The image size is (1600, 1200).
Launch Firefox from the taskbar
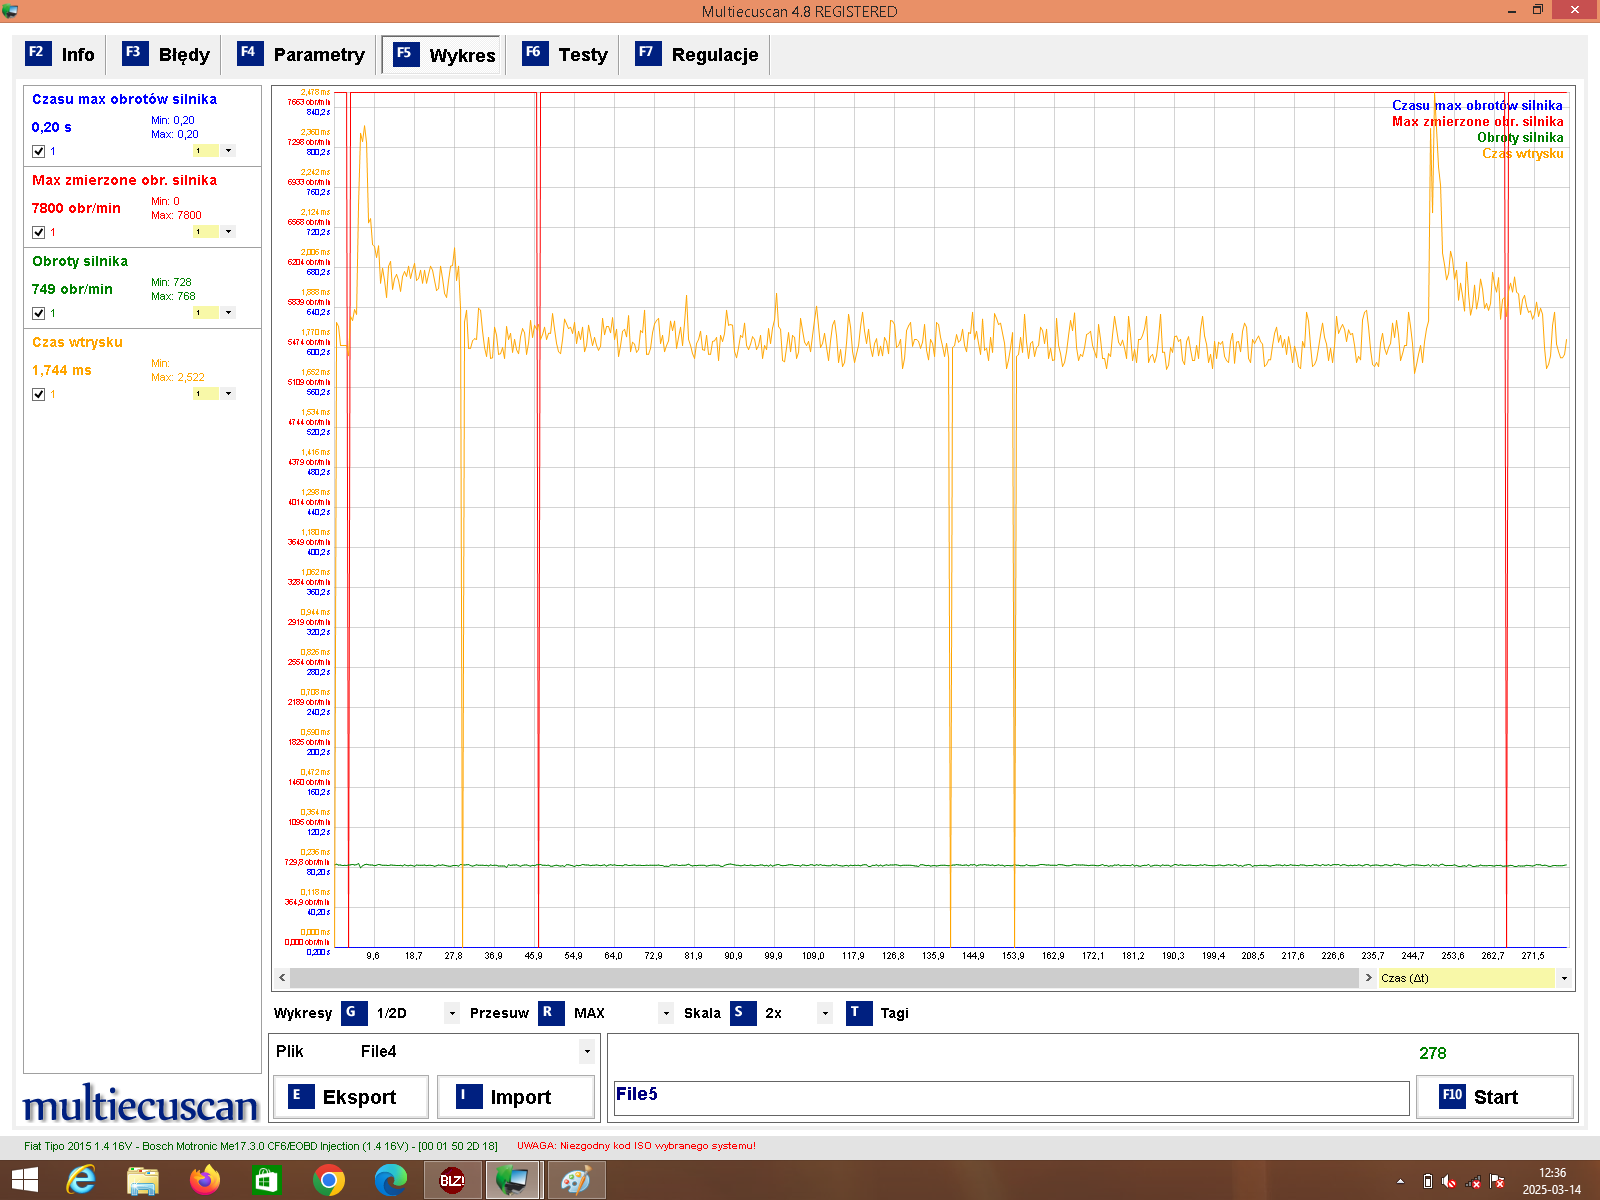point(205,1180)
